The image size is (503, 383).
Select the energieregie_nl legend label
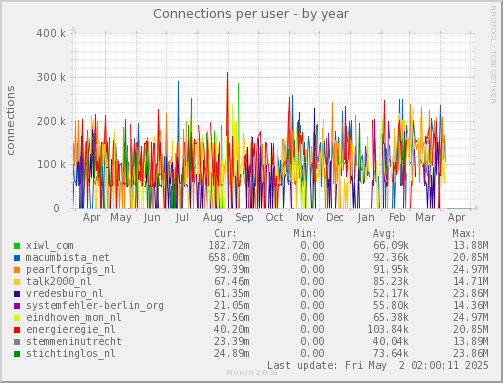click(x=71, y=330)
